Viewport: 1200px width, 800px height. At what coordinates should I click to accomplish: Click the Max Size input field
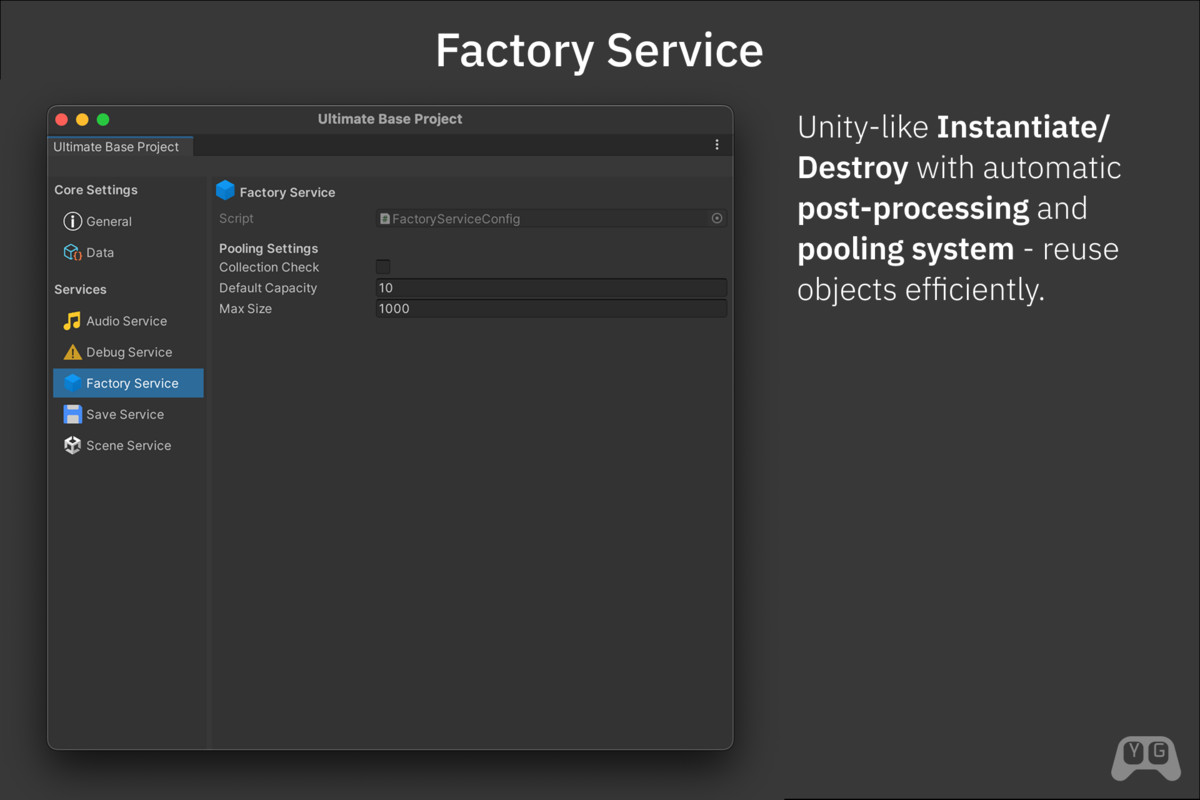(550, 308)
